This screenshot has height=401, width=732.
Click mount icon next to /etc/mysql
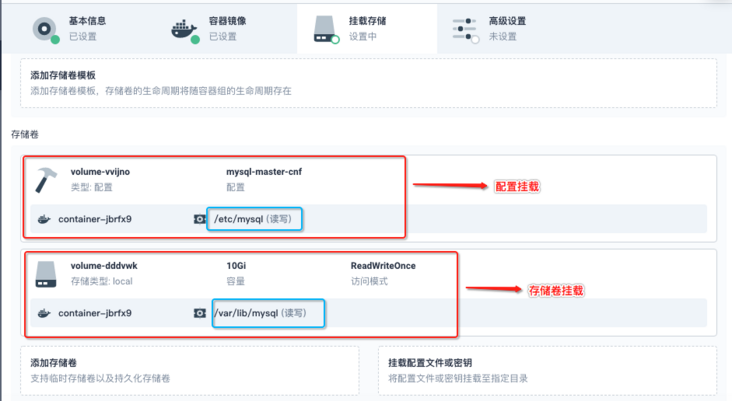coord(199,219)
